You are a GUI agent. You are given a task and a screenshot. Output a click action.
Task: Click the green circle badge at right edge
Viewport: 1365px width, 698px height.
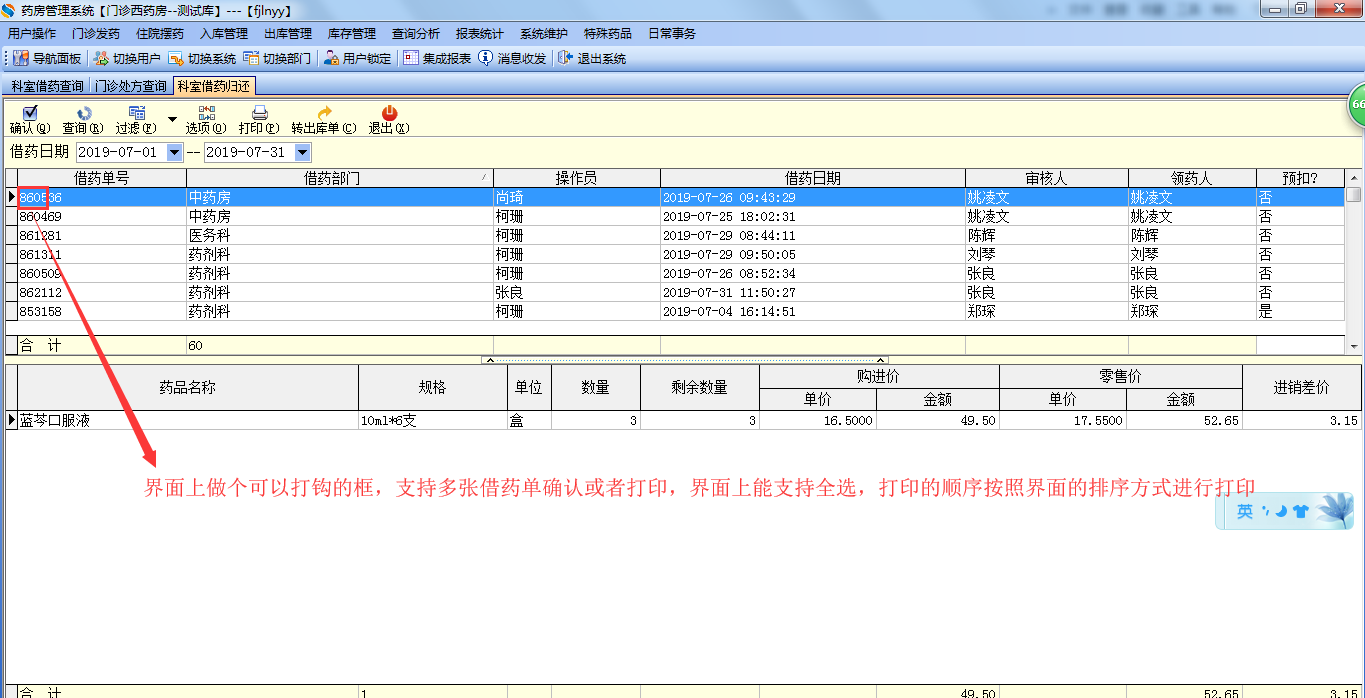(1356, 105)
